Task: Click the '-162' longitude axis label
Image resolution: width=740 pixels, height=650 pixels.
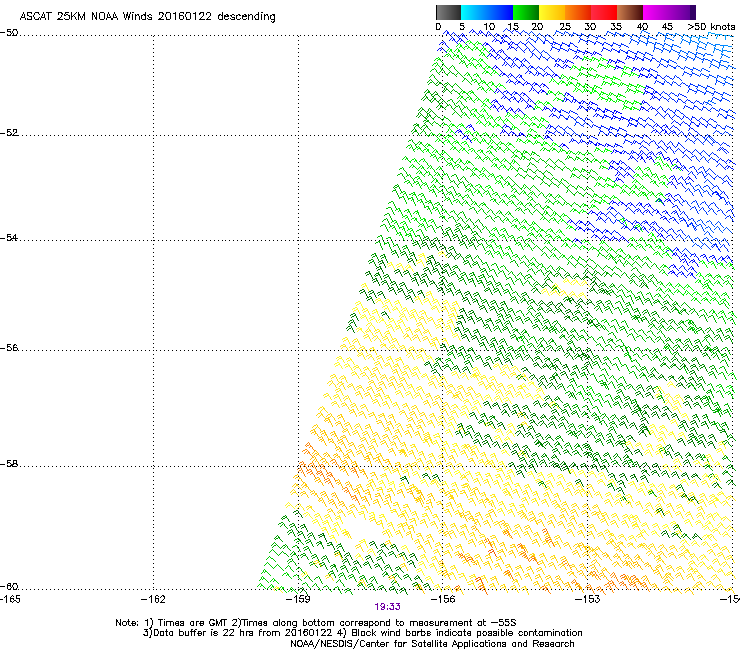Action: click(153, 599)
